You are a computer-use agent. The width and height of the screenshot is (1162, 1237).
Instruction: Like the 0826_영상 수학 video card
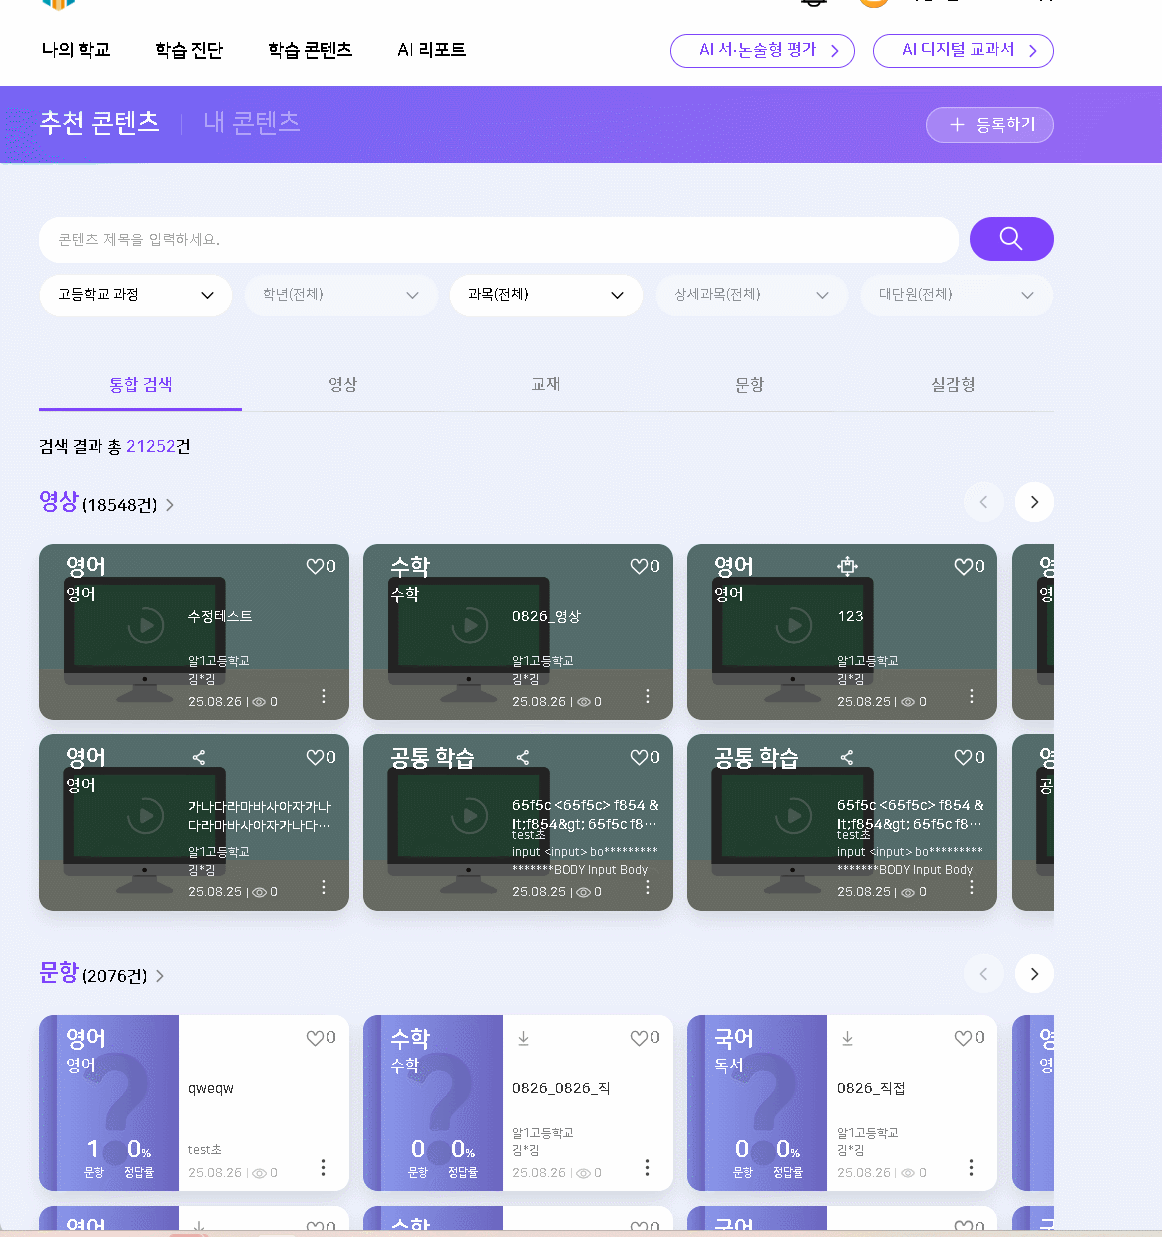[639, 567]
